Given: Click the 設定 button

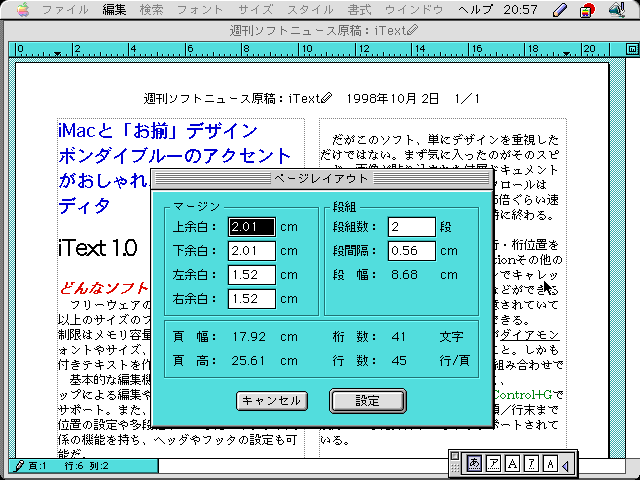Looking at the screenshot, I should (x=368, y=401).
